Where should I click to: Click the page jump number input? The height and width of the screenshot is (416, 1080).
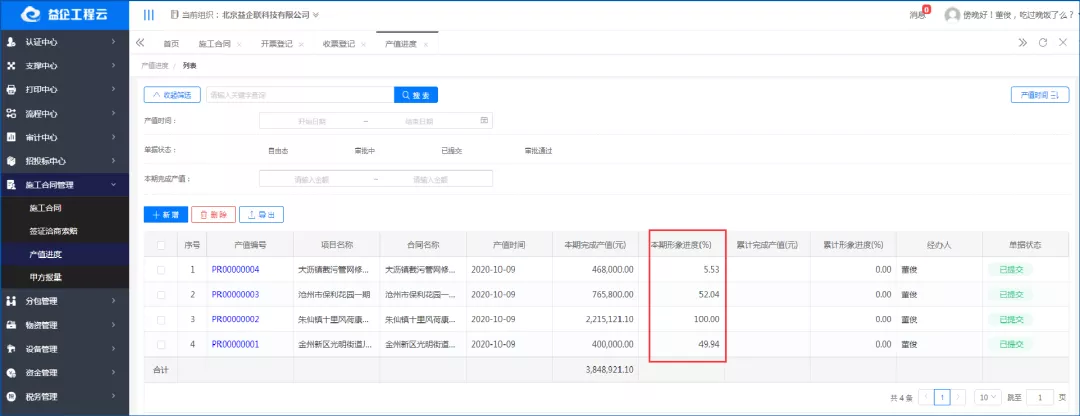[1039, 397]
